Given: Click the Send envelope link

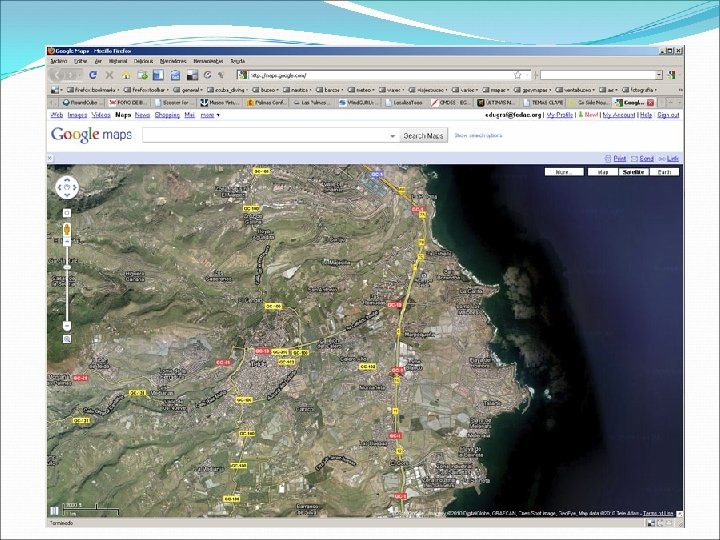Looking at the screenshot, I should tap(642, 158).
